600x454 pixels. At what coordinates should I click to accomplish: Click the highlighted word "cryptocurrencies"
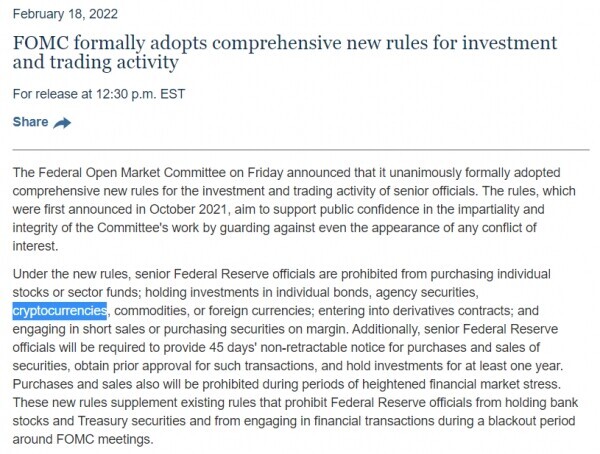click(x=59, y=310)
